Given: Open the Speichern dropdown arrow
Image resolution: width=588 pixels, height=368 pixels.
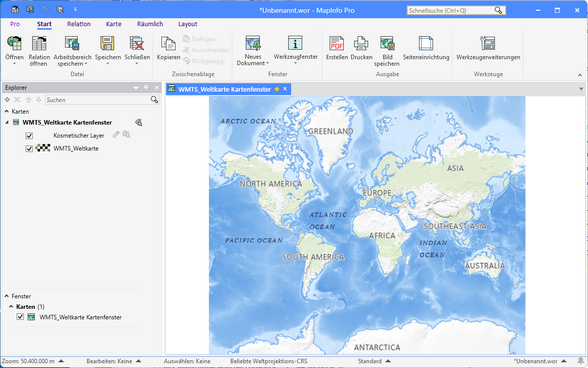Looking at the screenshot, I should (x=108, y=64).
